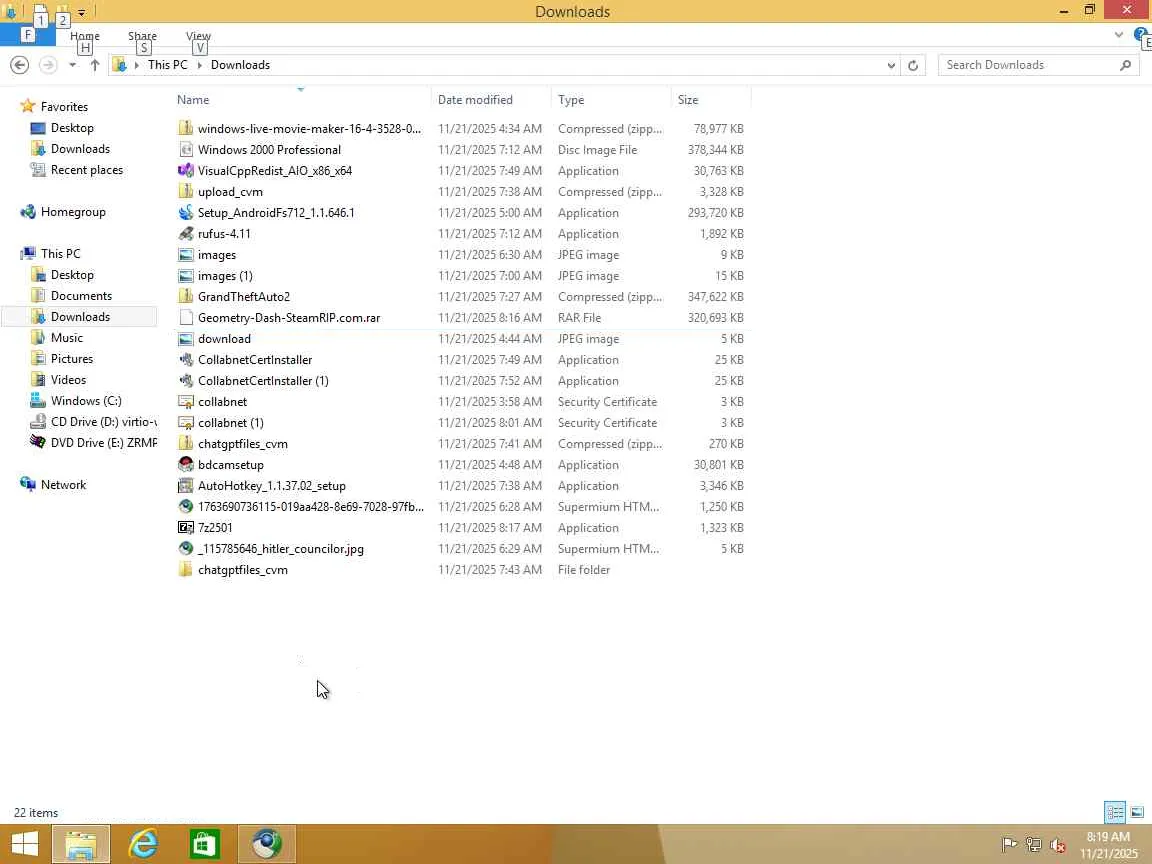Open Videos folder in the sidebar
This screenshot has height=864, width=1152.
tap(68, 380)
